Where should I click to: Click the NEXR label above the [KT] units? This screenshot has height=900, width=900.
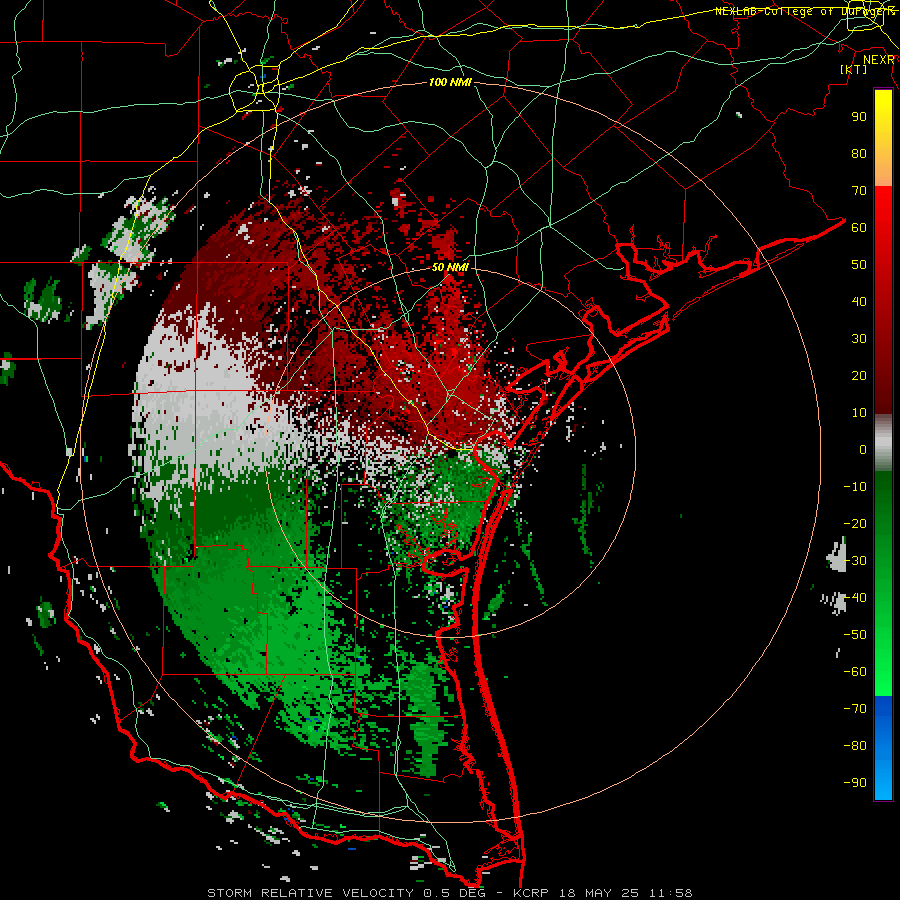coord(879,60)
